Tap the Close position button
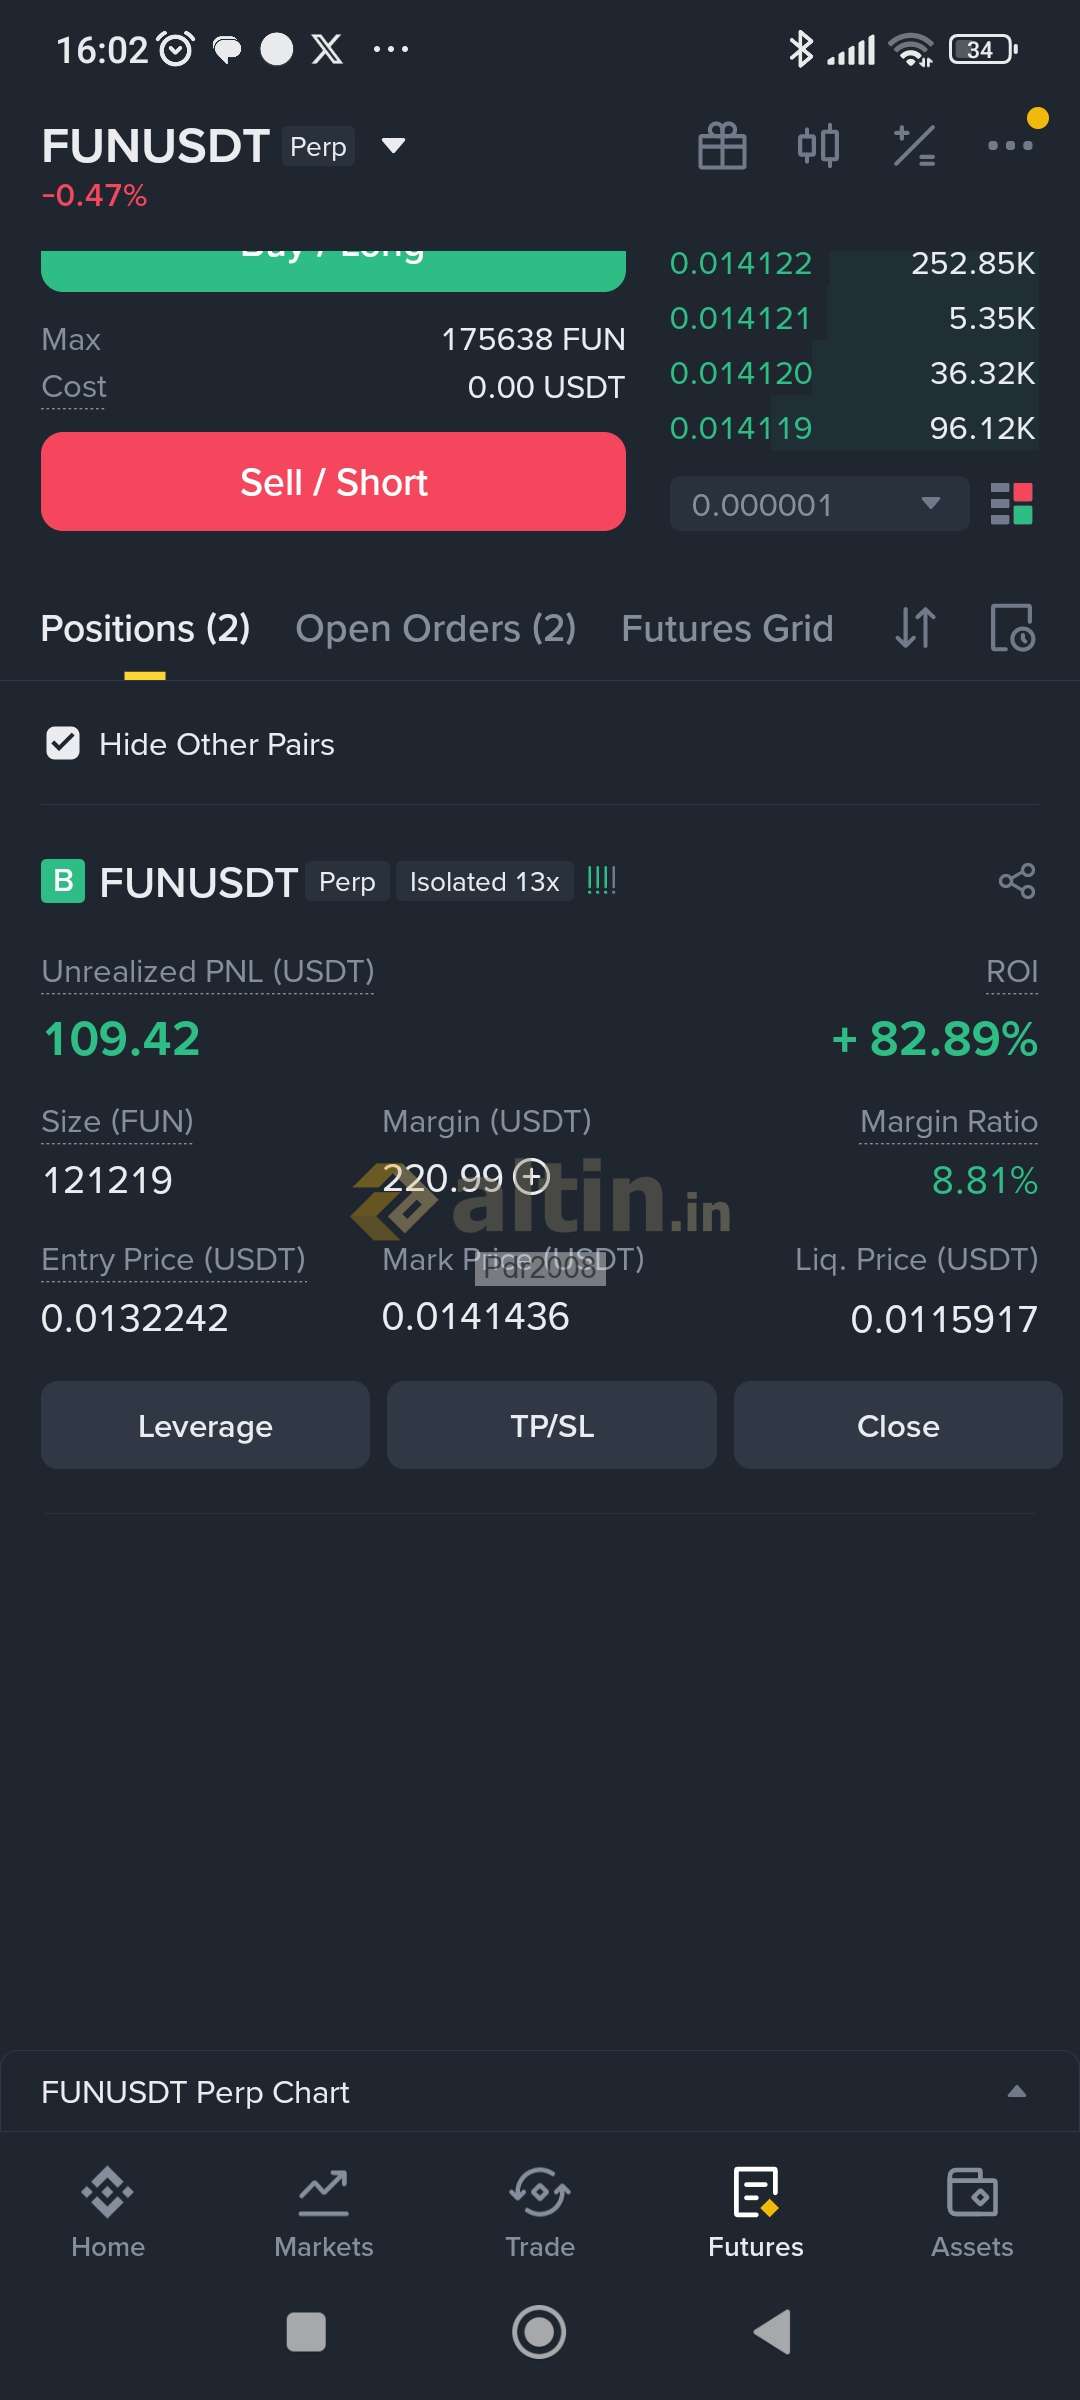The height and width of the screenshot is (2400, 1080). (898, 1425)
